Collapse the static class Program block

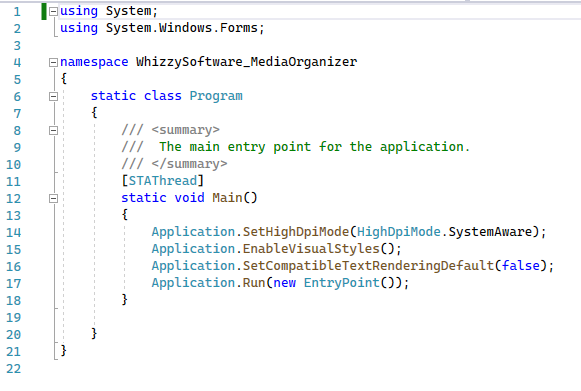click(x=53, y=96)
